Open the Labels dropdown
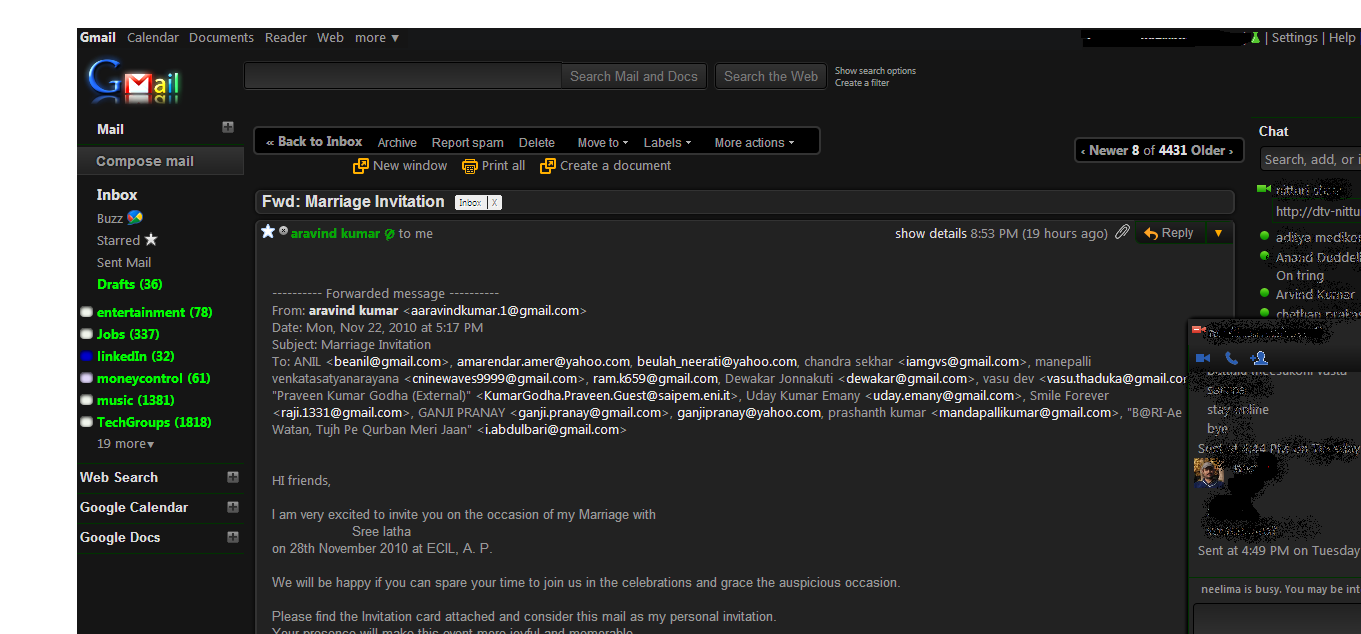 [667, 143]
